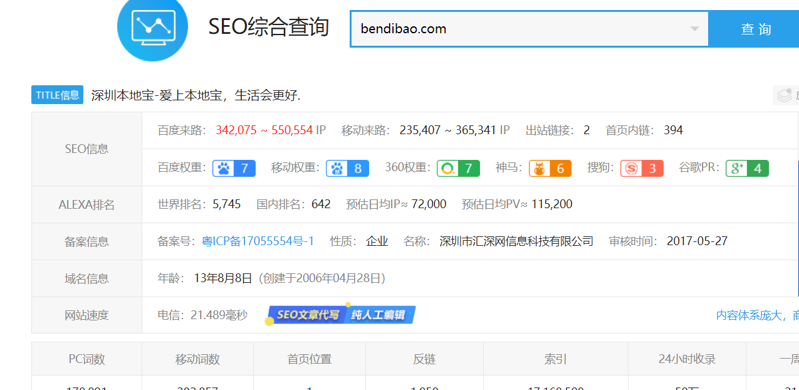Click the 移动词数 column header
Image resolution: width=799 pixels, height=390 pixels.
(x=198, y=359)
